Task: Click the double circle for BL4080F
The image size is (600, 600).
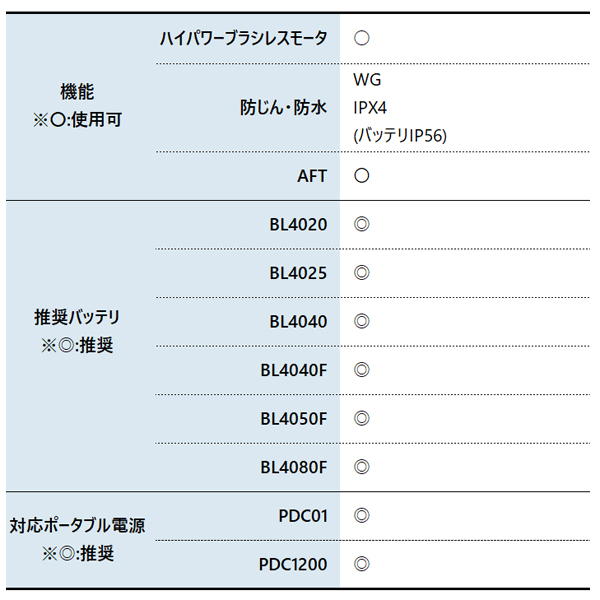Action: [x=362, y=467]
